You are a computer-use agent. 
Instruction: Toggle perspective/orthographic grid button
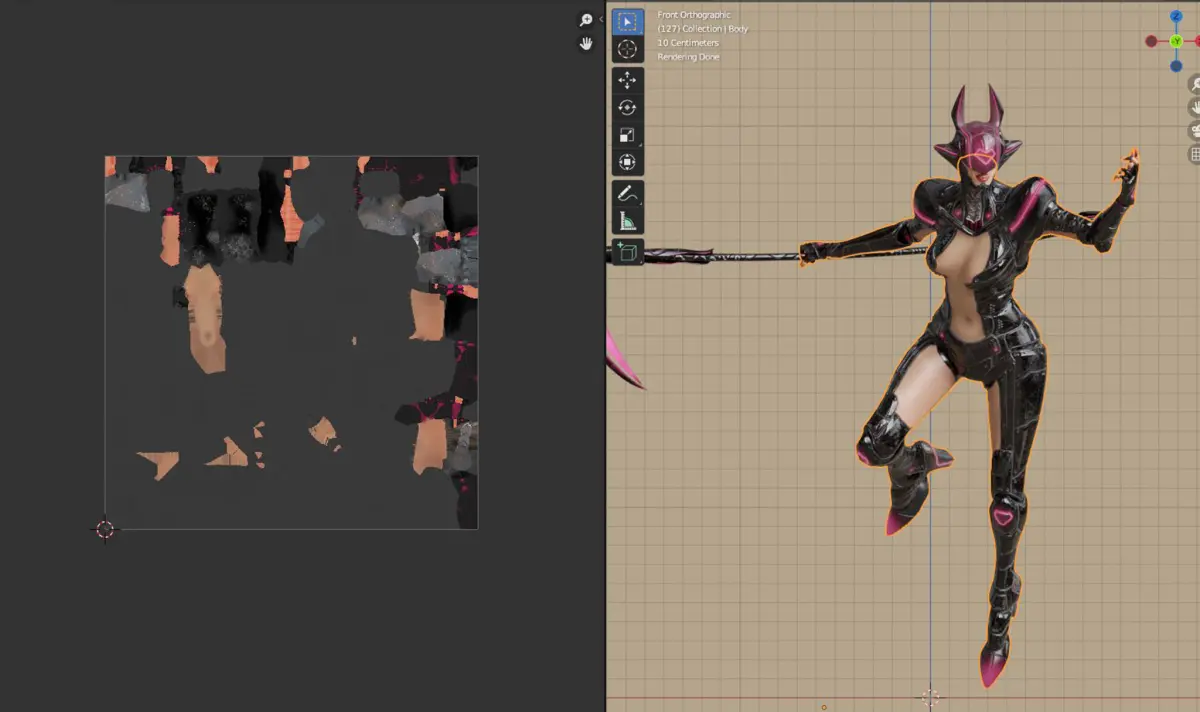[x=1193, y=154]
